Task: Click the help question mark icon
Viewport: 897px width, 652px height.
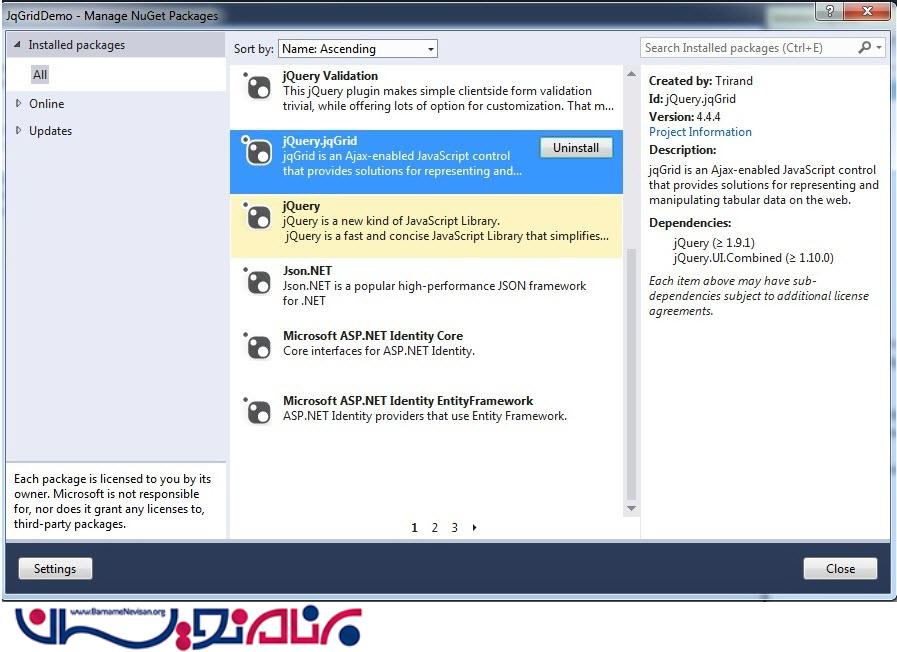Action: [828, 11]
